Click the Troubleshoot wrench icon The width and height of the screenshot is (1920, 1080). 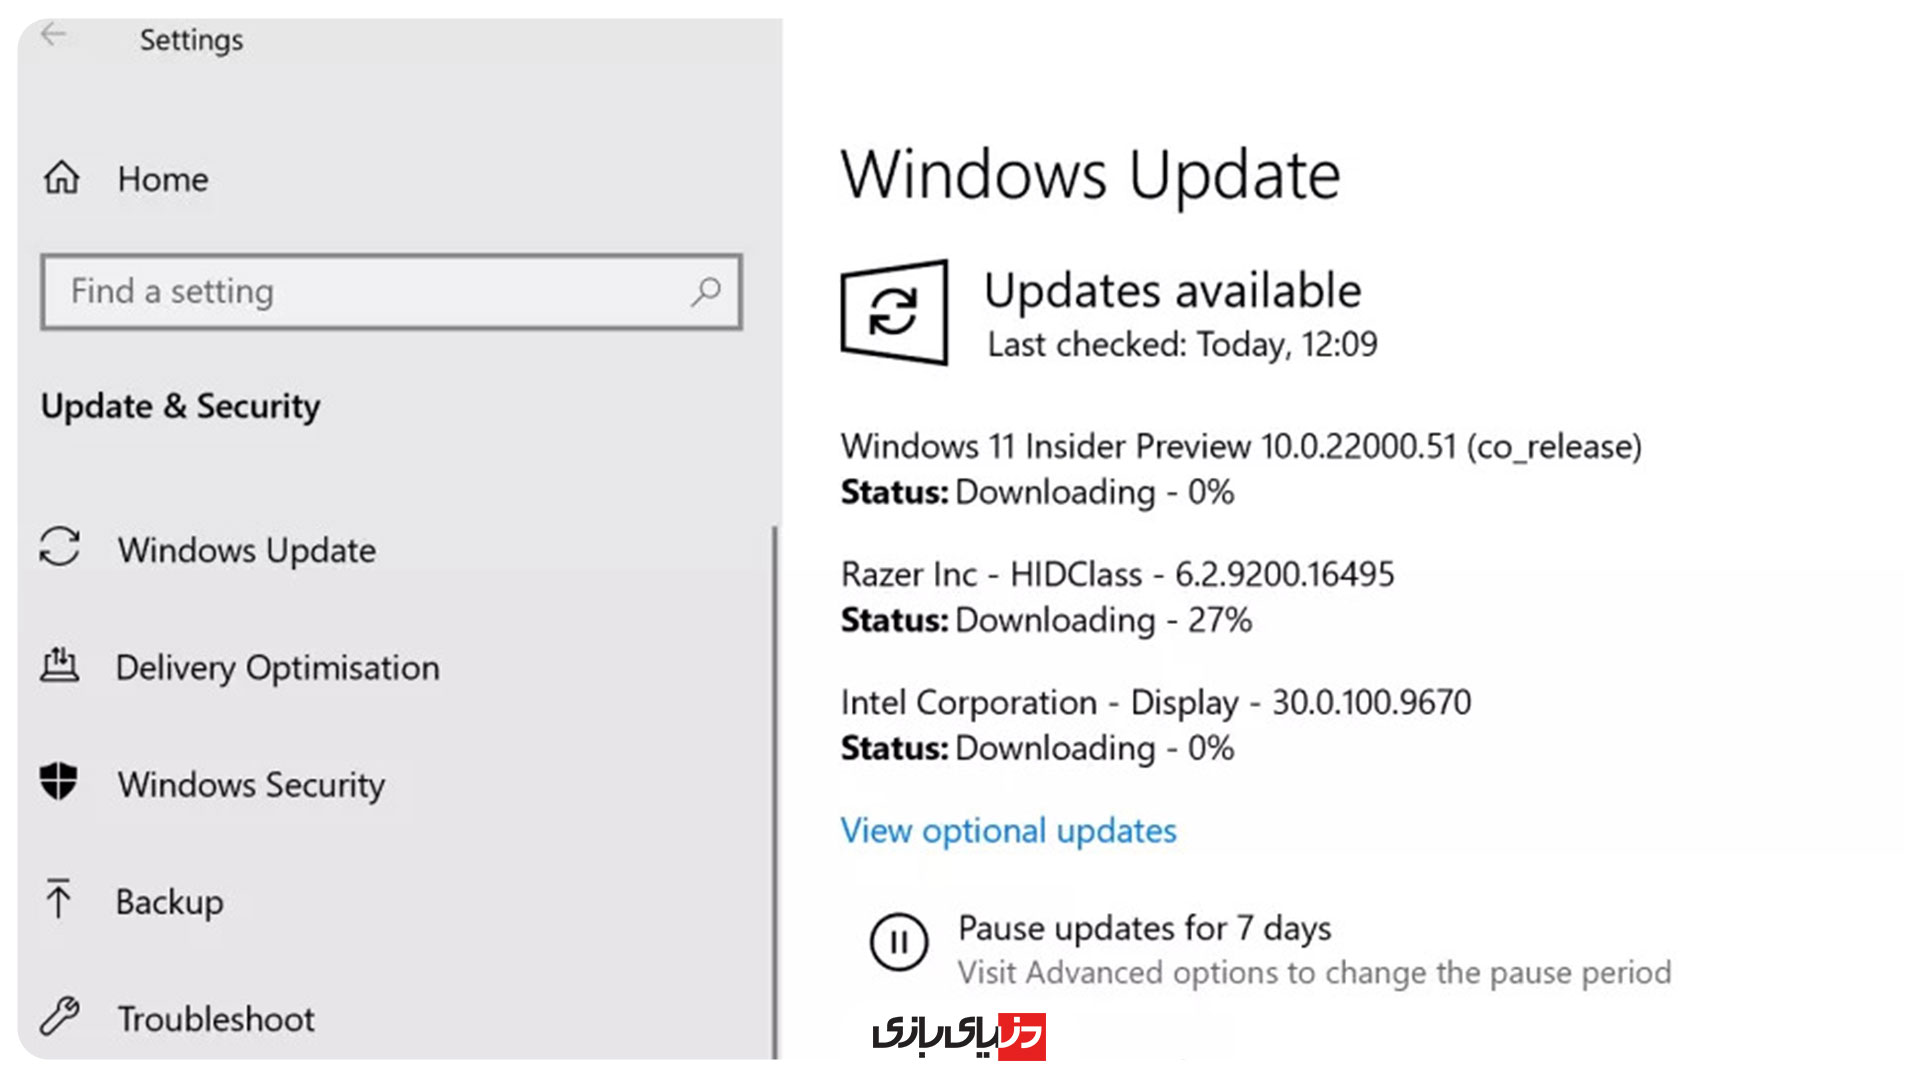(60, 1016)
